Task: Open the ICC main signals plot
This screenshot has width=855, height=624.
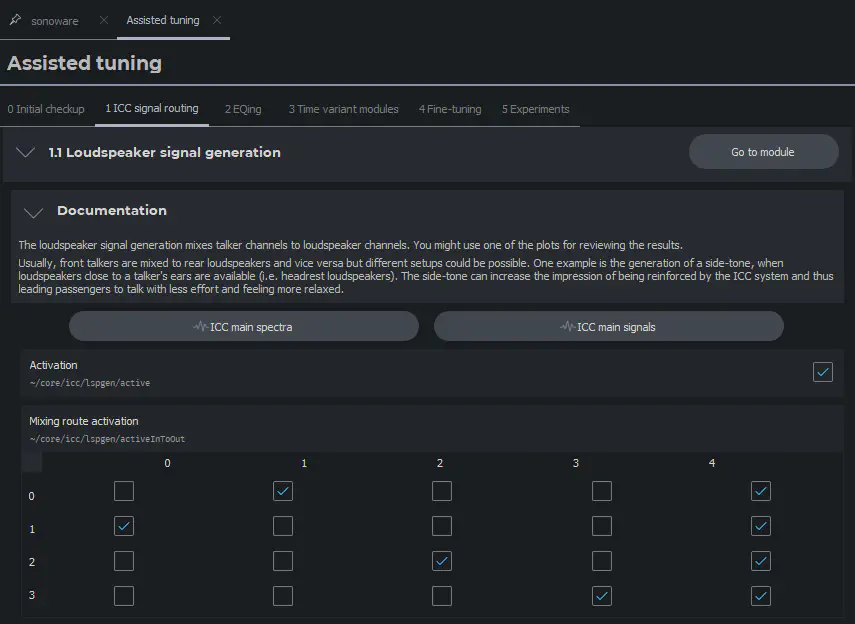Action: click(609, 326)
